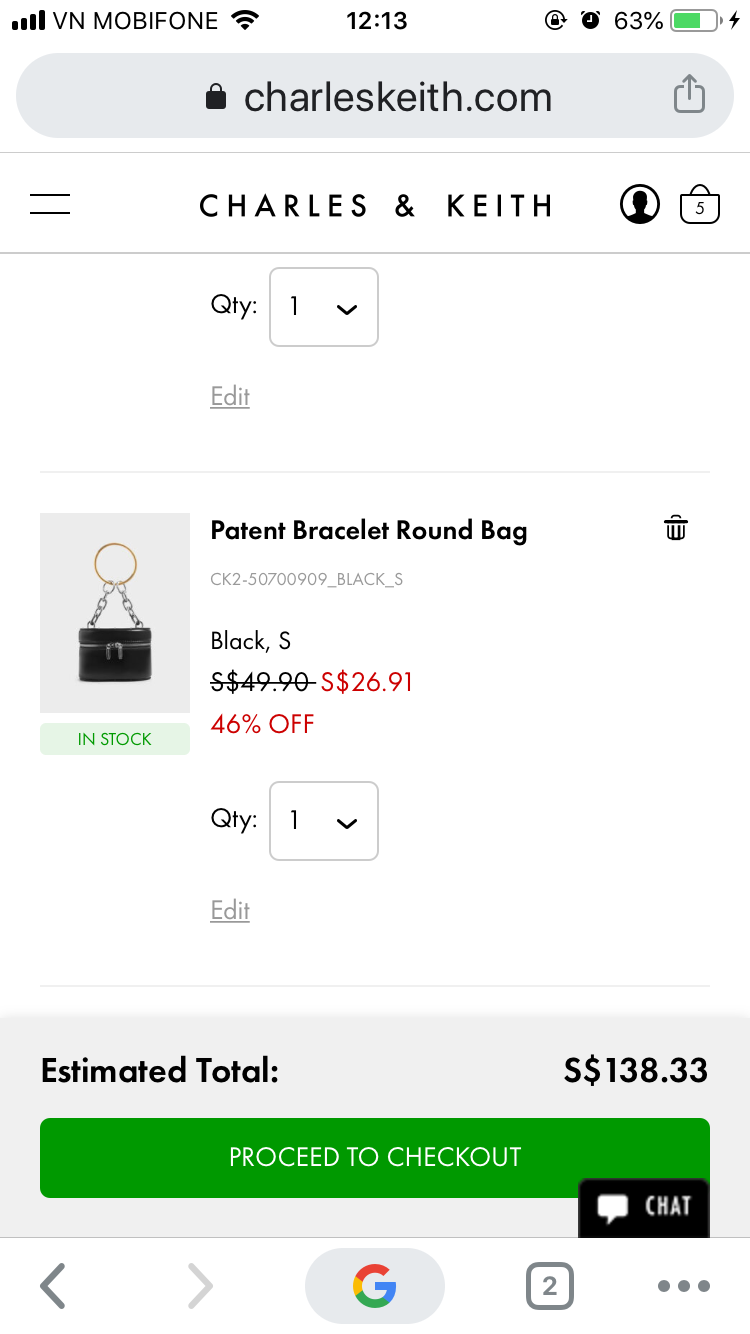Tap the Patent Bracelet Round Bag product title
Viewport: 750px width, 1334px height.
[x=368, y=530]
